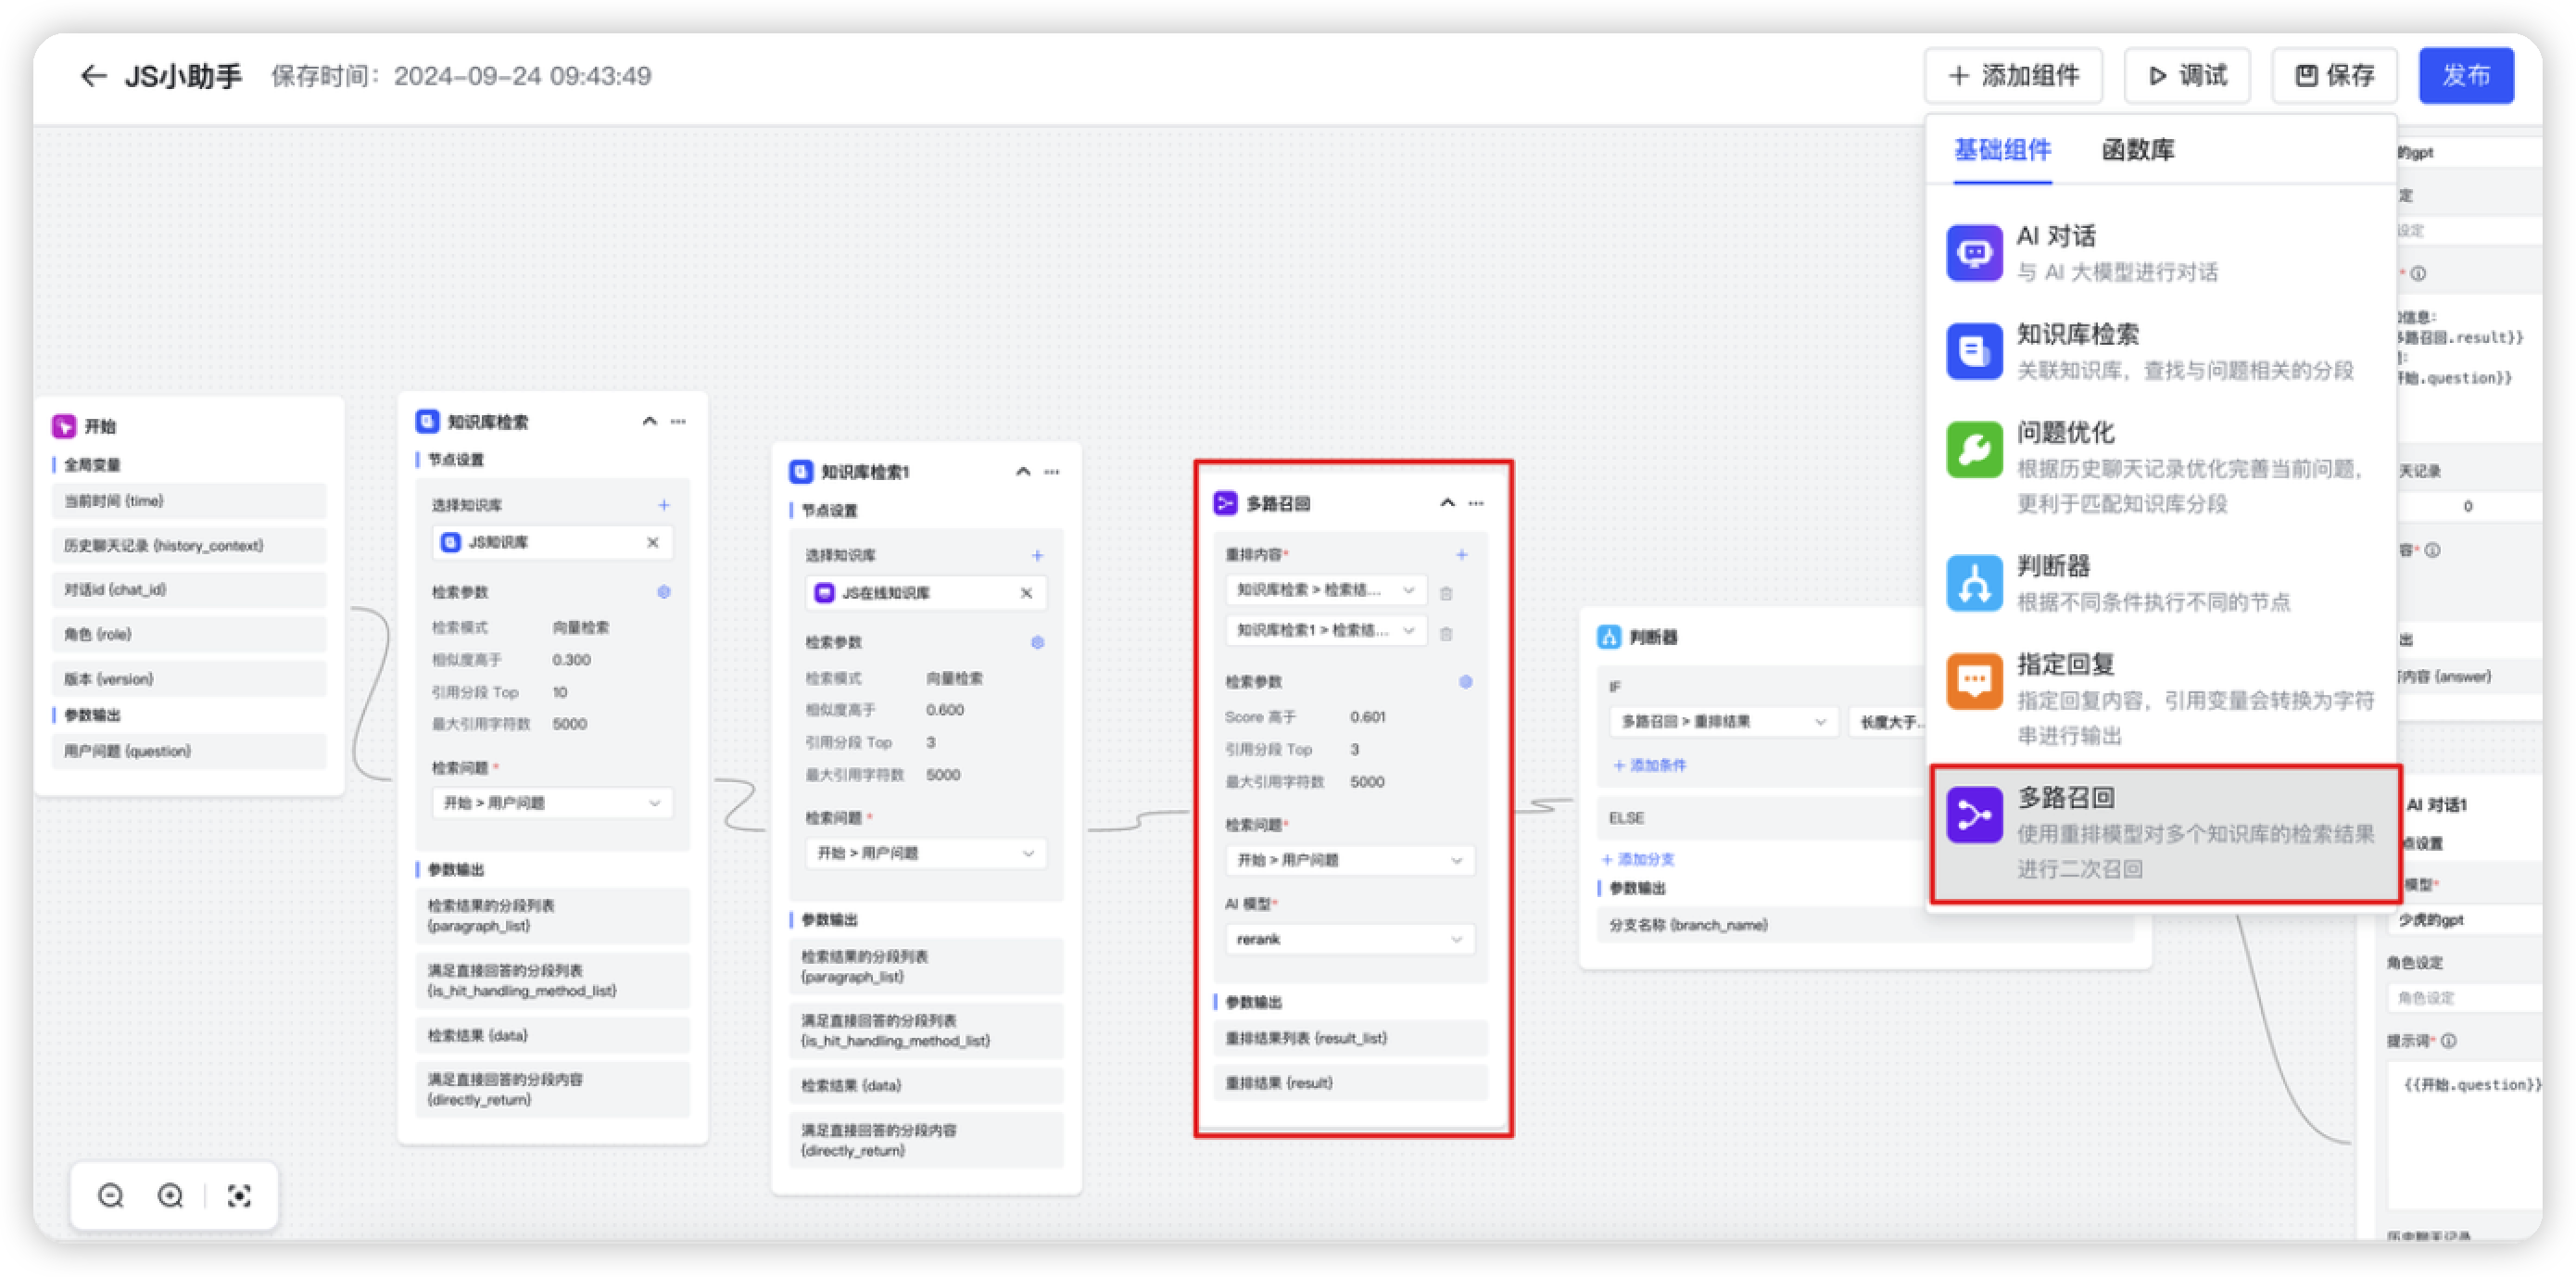This screenshot has width=2576, height=1277.
Task: Click the 用户问题 (question) output row
Action: coord(189,751)
